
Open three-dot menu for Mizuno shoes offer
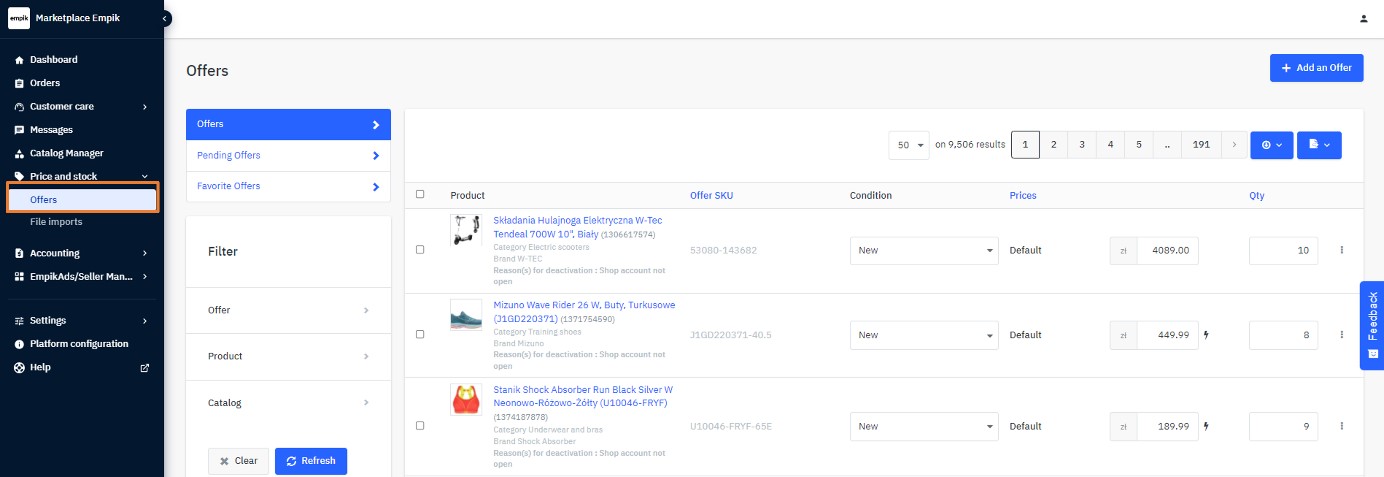(x=1341, y=335)
